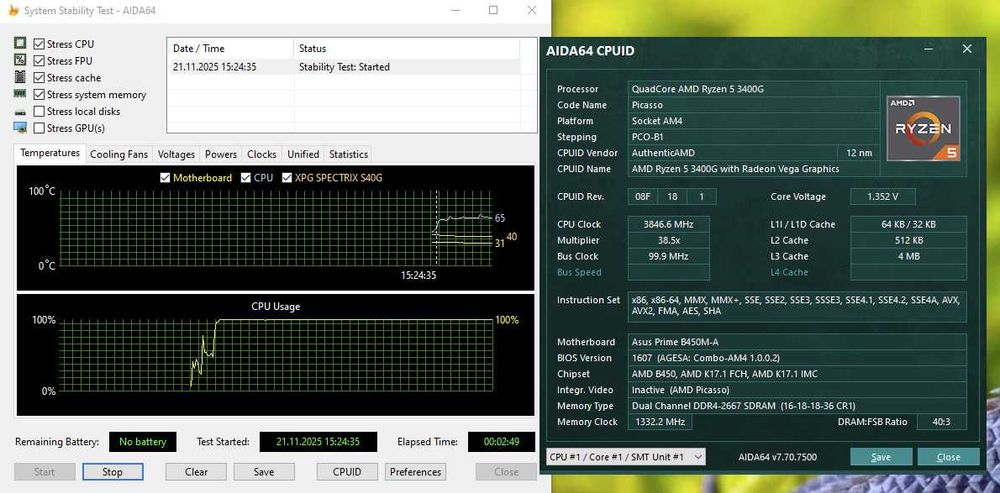Click the AMD Ryzen 5 logo image

pyautogui.click(x=923, y=128)
